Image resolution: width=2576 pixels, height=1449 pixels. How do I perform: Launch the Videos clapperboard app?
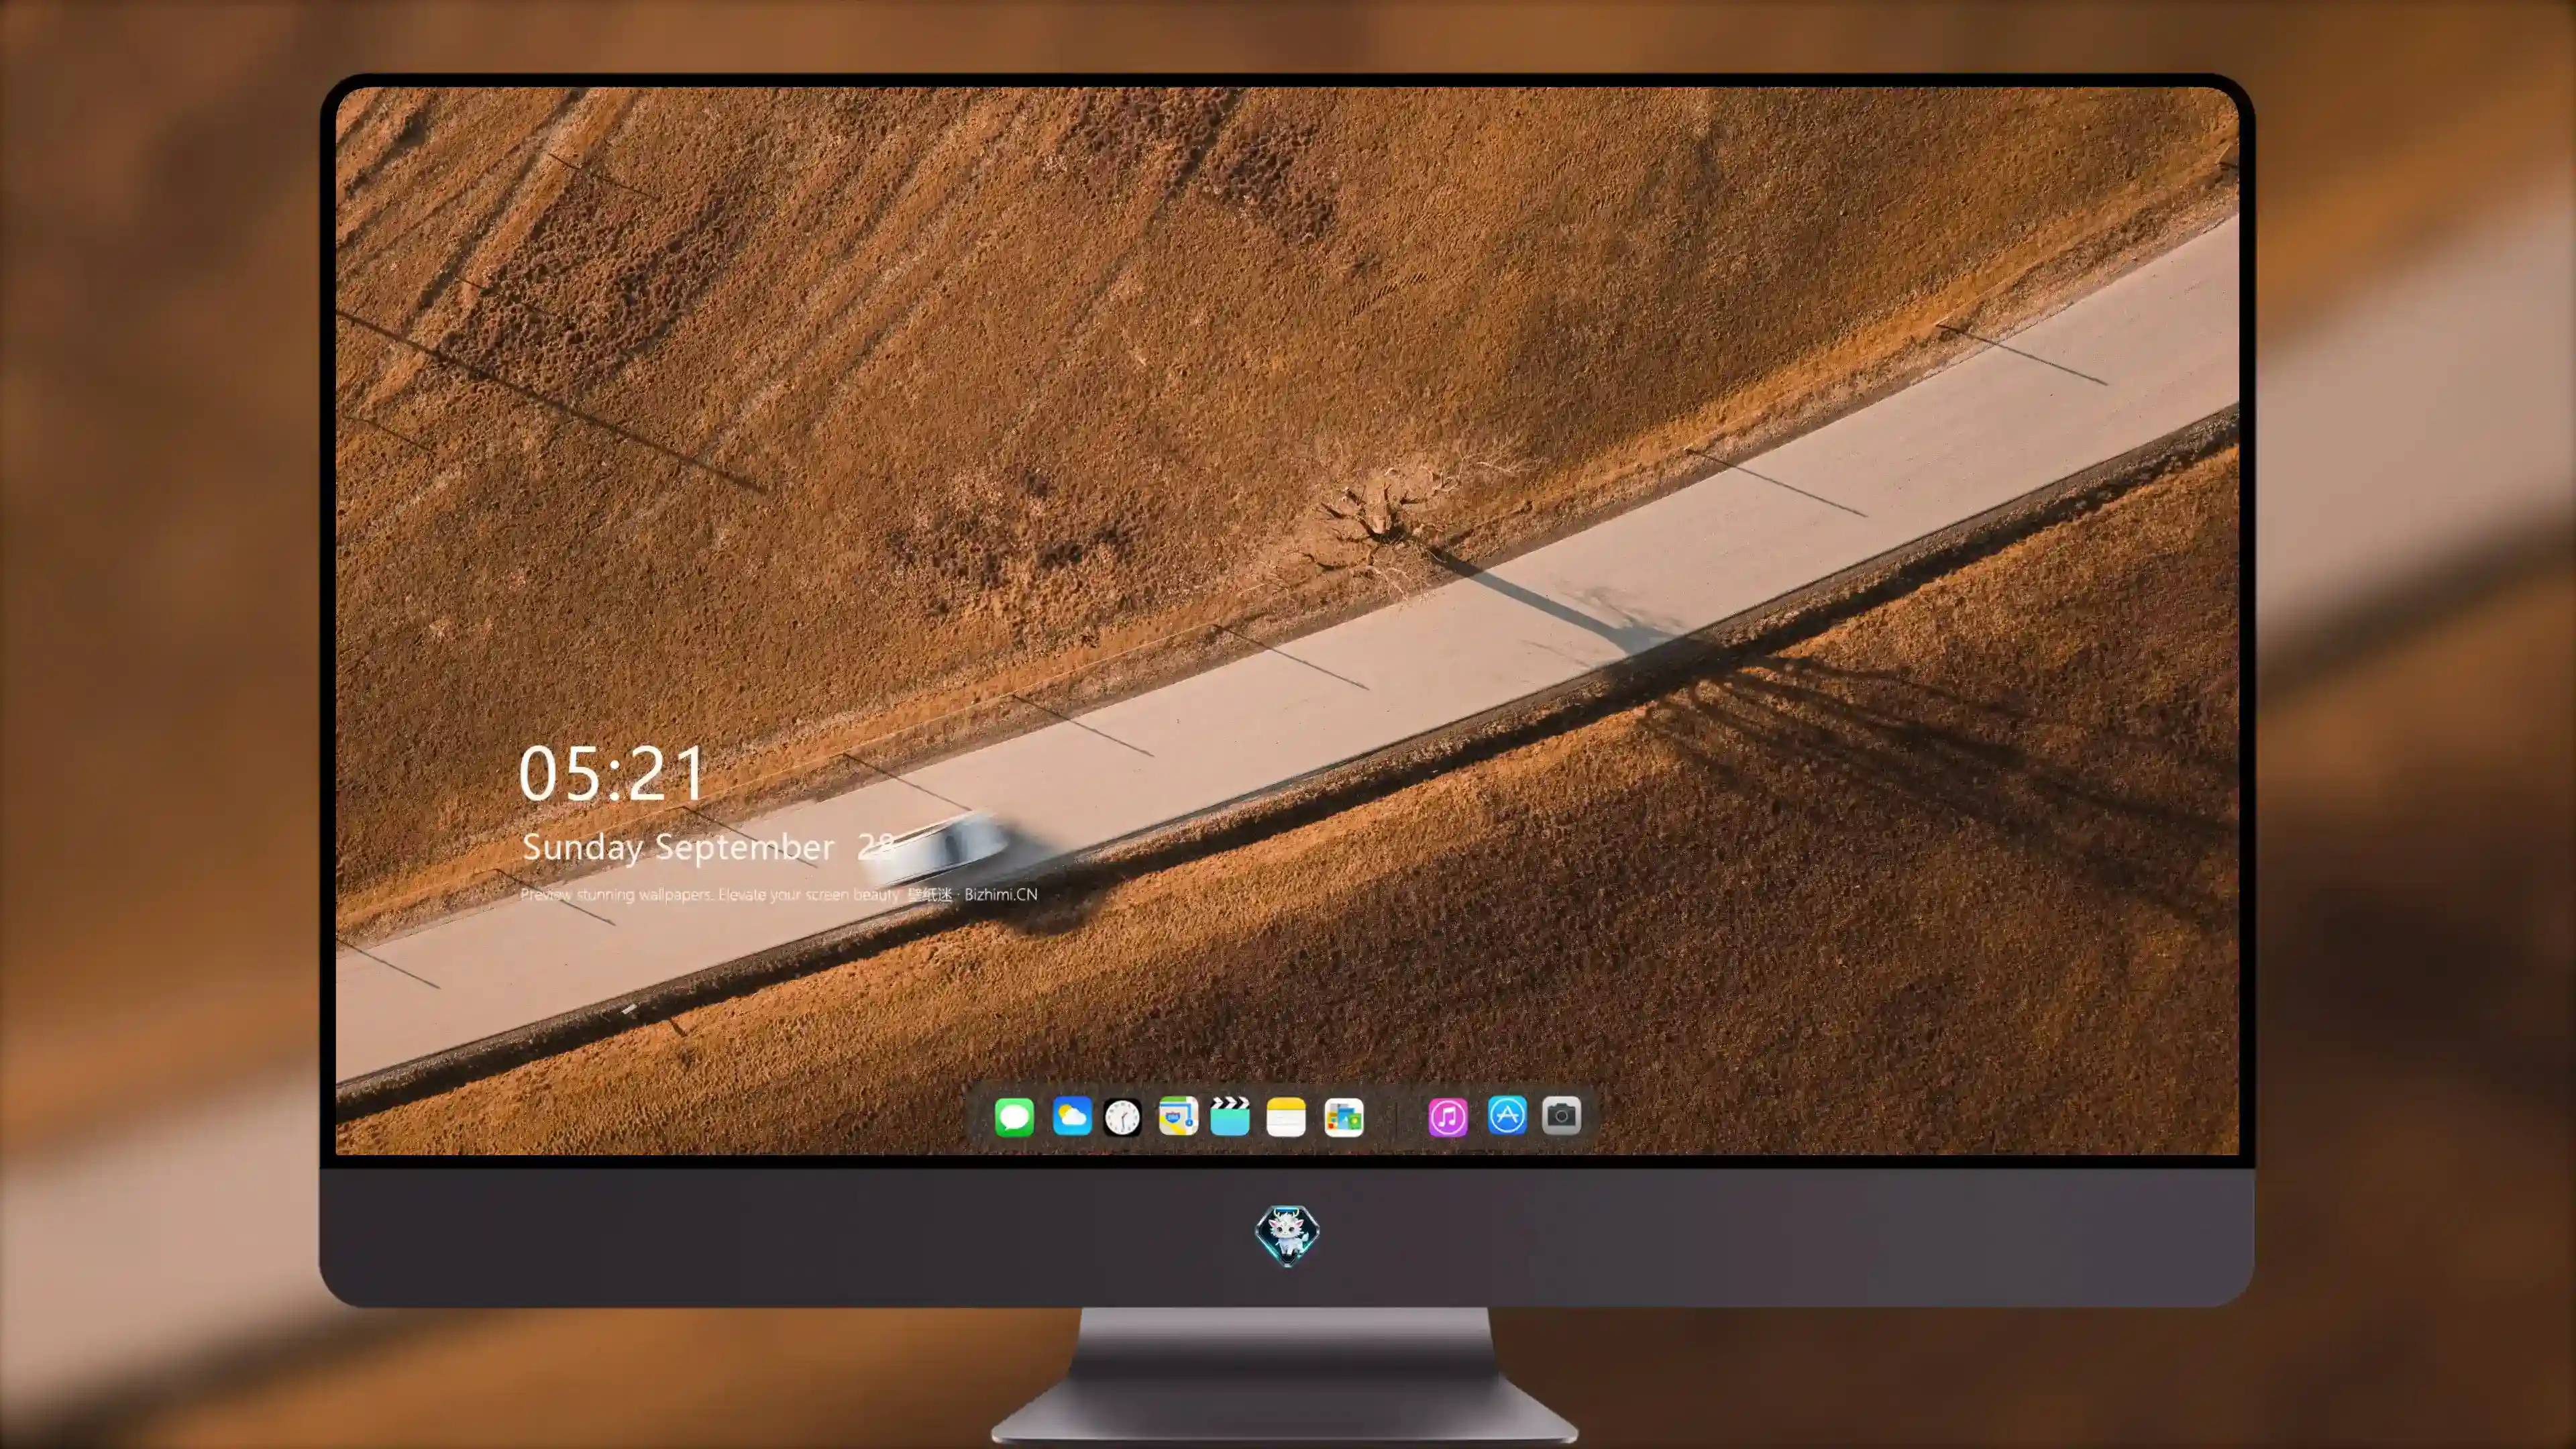point(1230,1116)
